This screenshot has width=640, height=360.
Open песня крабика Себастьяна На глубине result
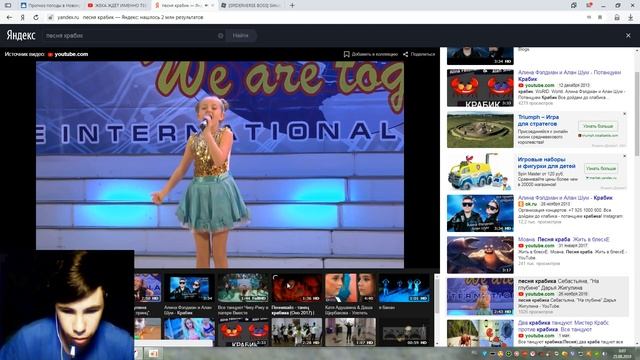[558, 284]
